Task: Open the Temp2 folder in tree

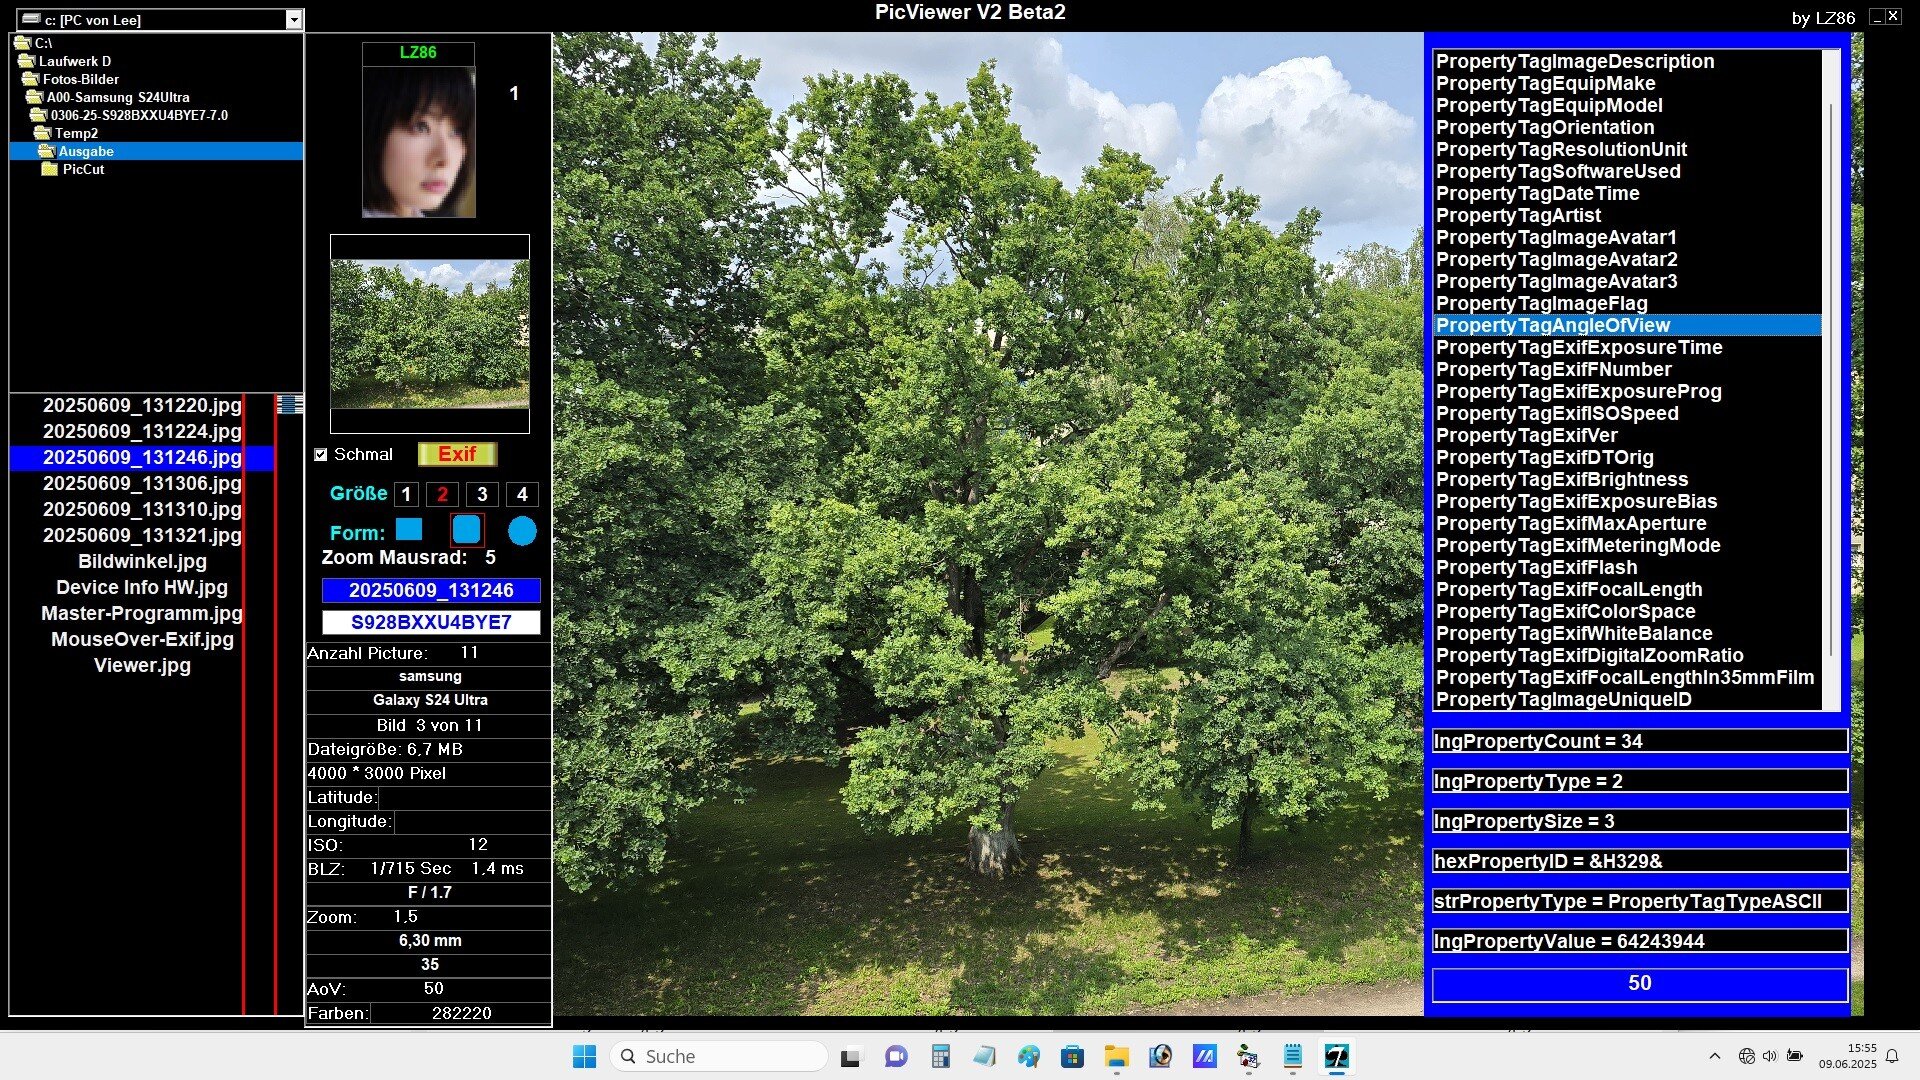Action: [76, 133]
